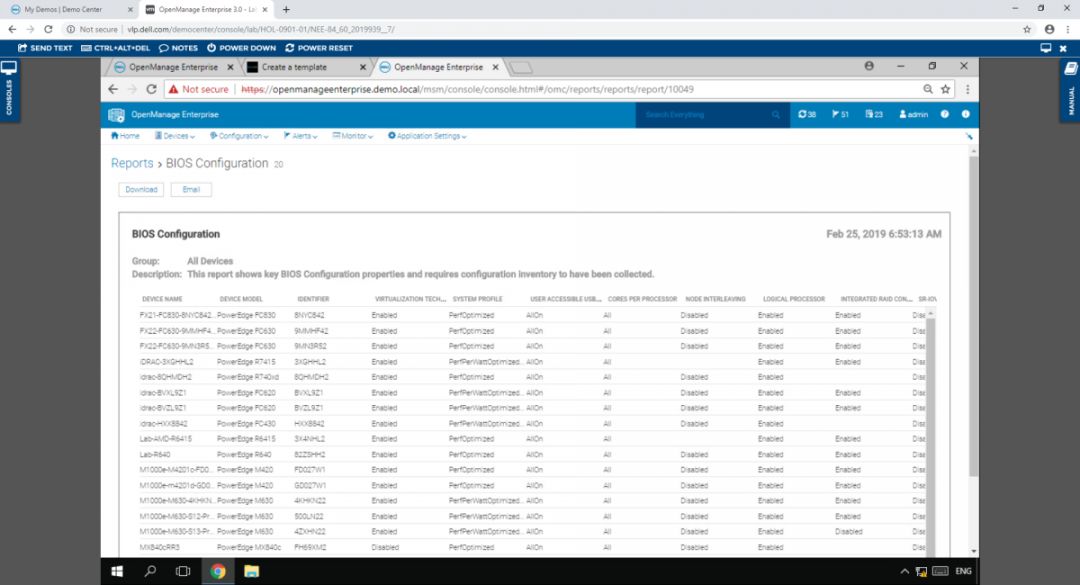
Task: Expand the Application Settings menu
Action: tap(427, 136)
